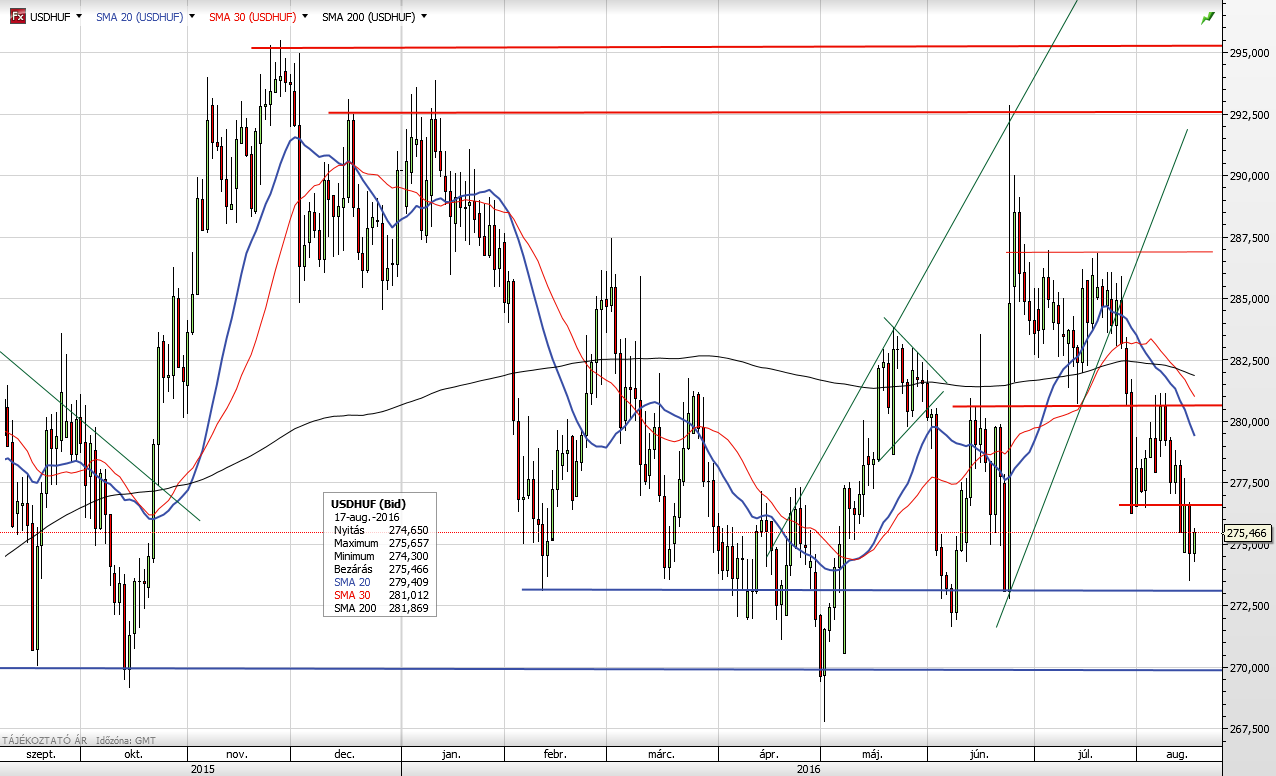Click the ápr. month label on time axis

tap(767, 754)
